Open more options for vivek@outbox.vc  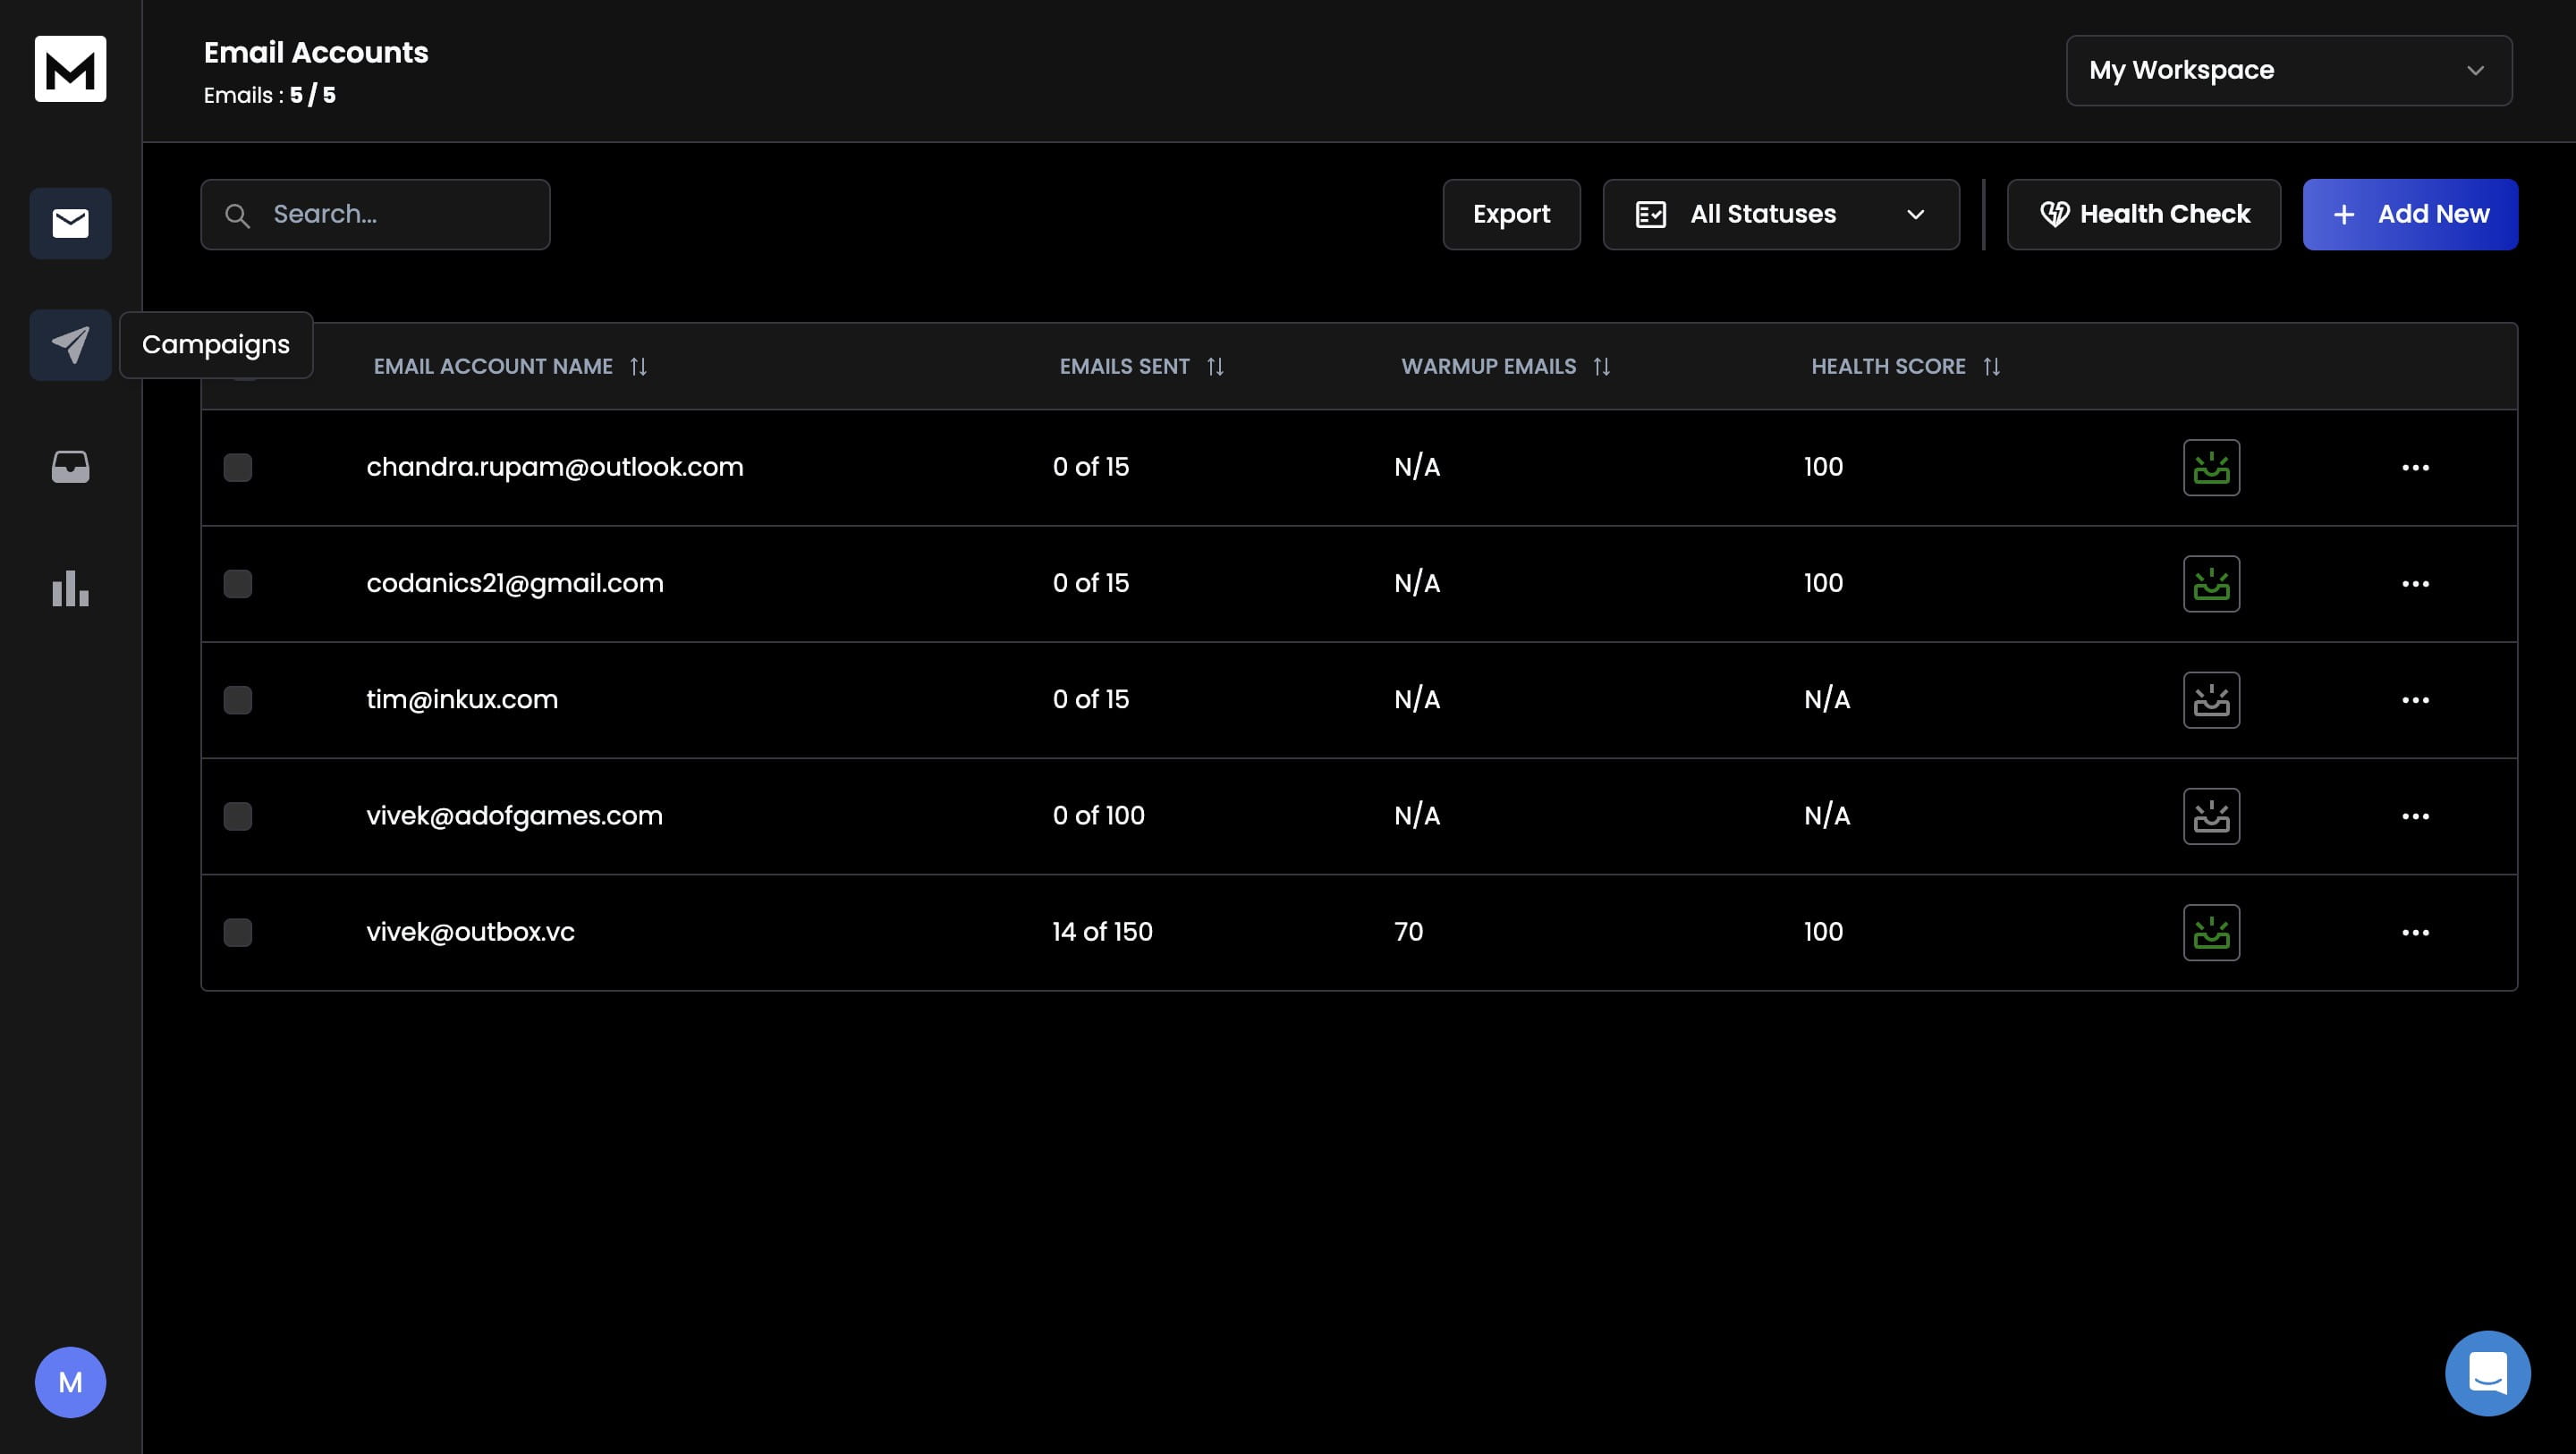click(x=2415, y=933)
